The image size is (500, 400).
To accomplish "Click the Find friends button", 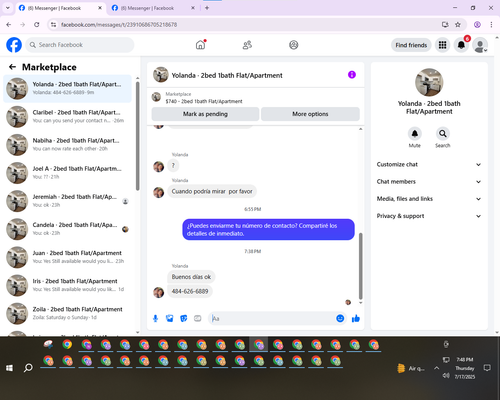I will [411, 45].
